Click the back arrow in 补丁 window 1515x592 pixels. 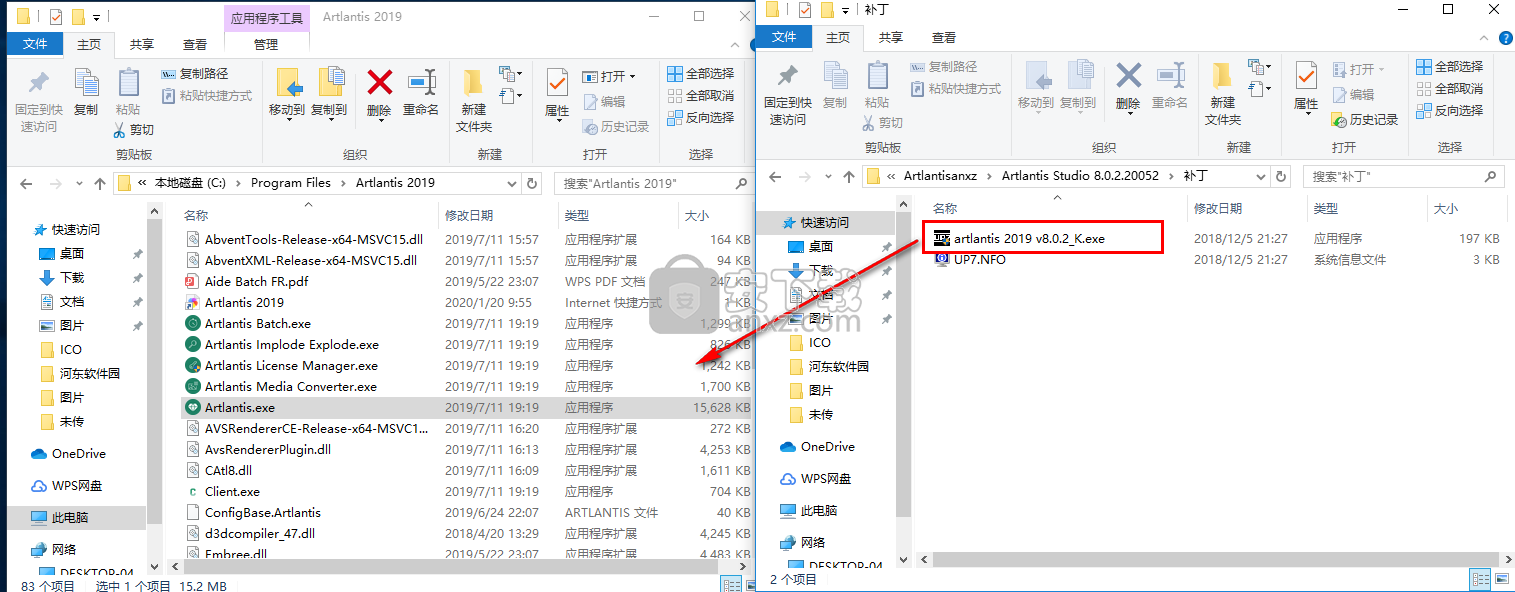point(774,177)
